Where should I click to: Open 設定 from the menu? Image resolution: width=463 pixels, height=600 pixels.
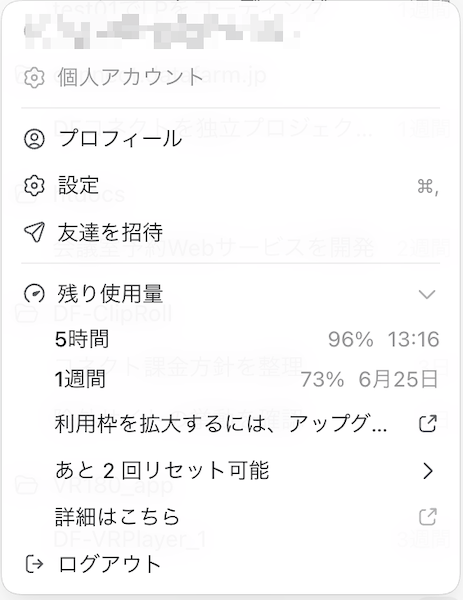(231, 186)
